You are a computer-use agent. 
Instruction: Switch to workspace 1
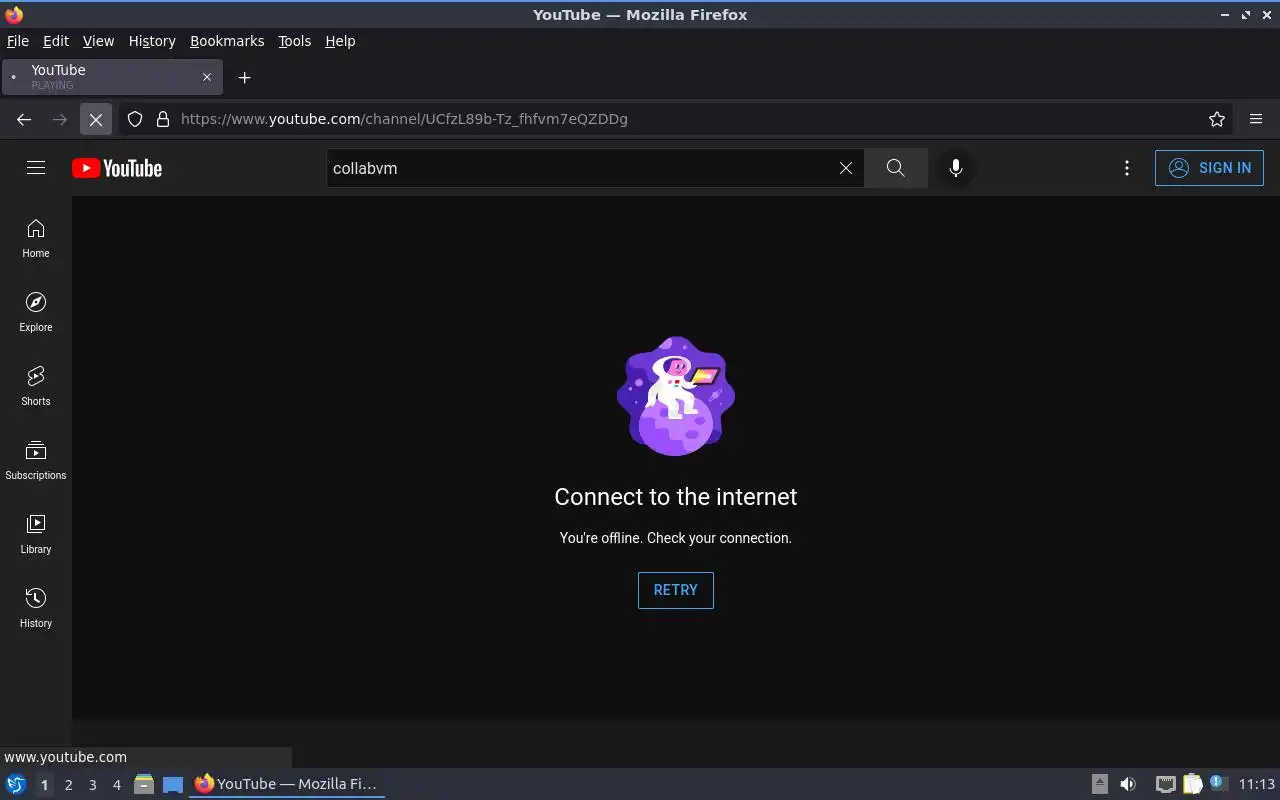pos(45,785)
